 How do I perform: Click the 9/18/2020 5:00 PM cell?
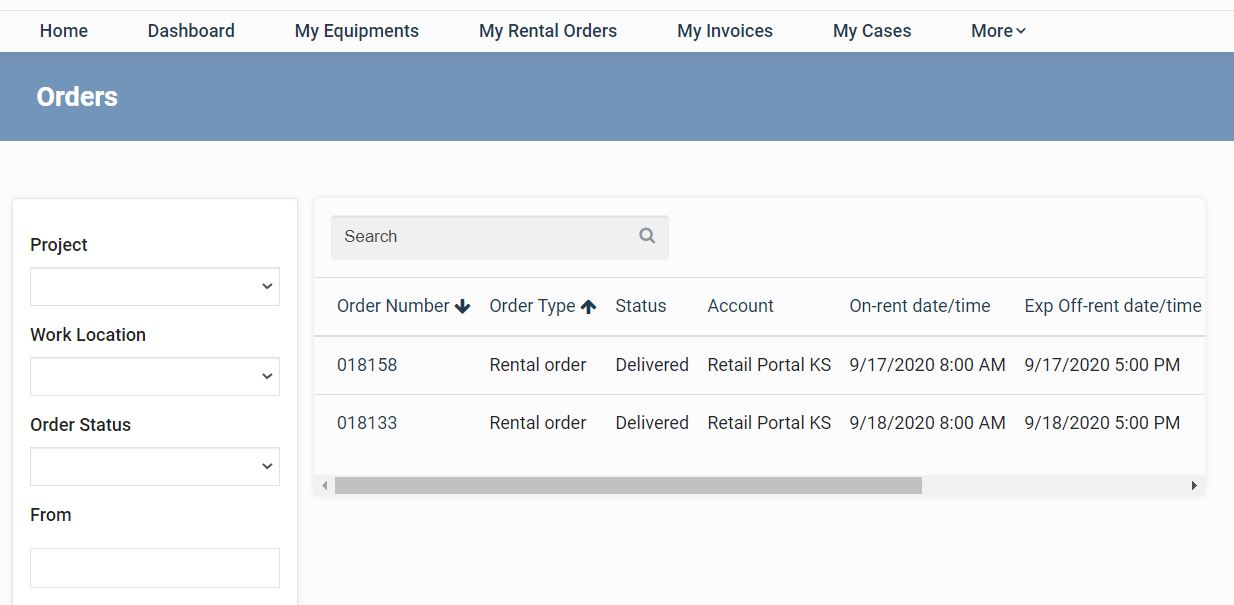1103,423
